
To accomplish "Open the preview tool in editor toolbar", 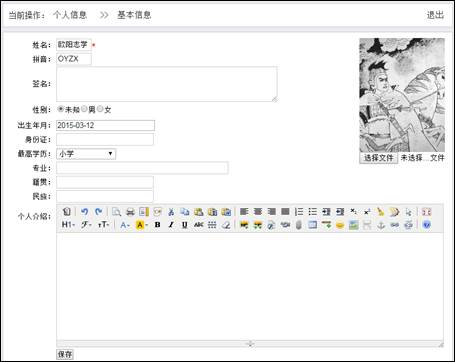I will coord(116,212).
